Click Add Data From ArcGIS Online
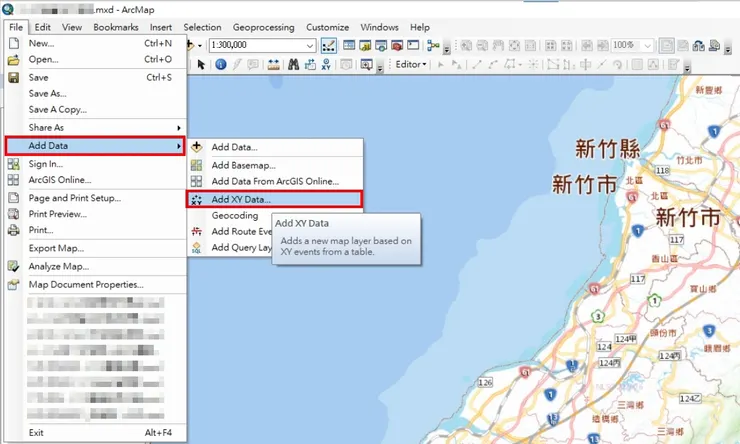 (x=274, y=182)
